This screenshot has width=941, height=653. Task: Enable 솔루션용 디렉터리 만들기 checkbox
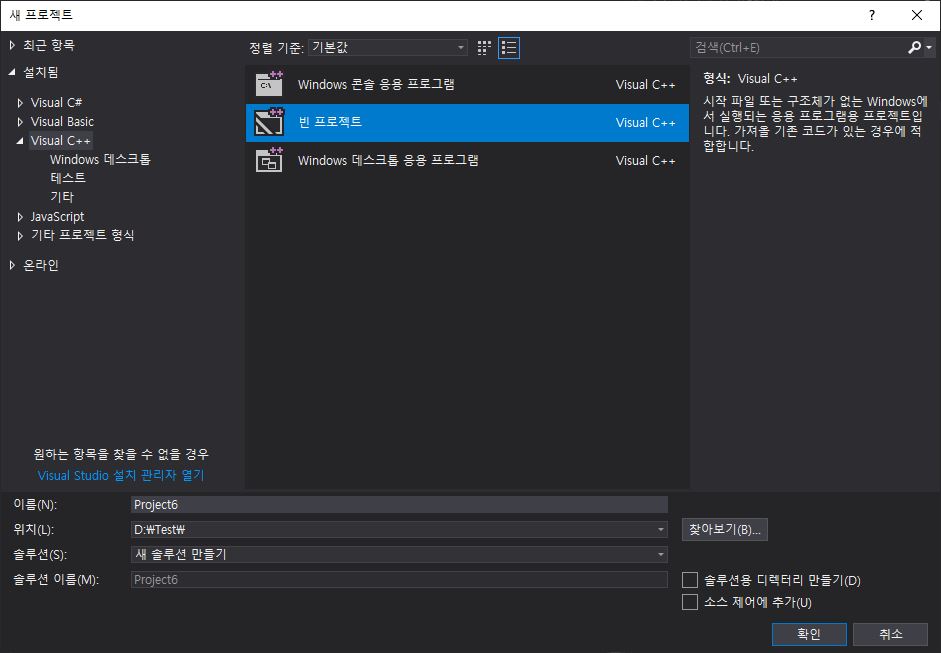coord(690,580)
